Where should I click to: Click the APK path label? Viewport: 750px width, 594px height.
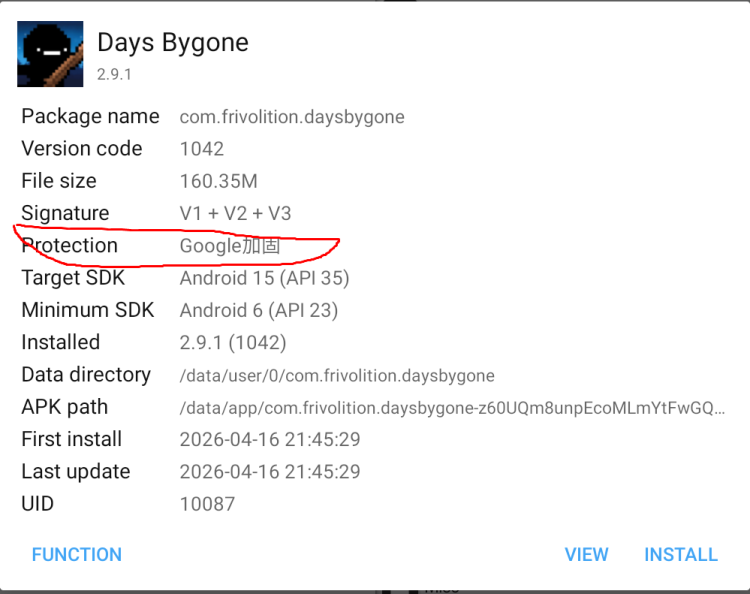click(x=65, y=407)
